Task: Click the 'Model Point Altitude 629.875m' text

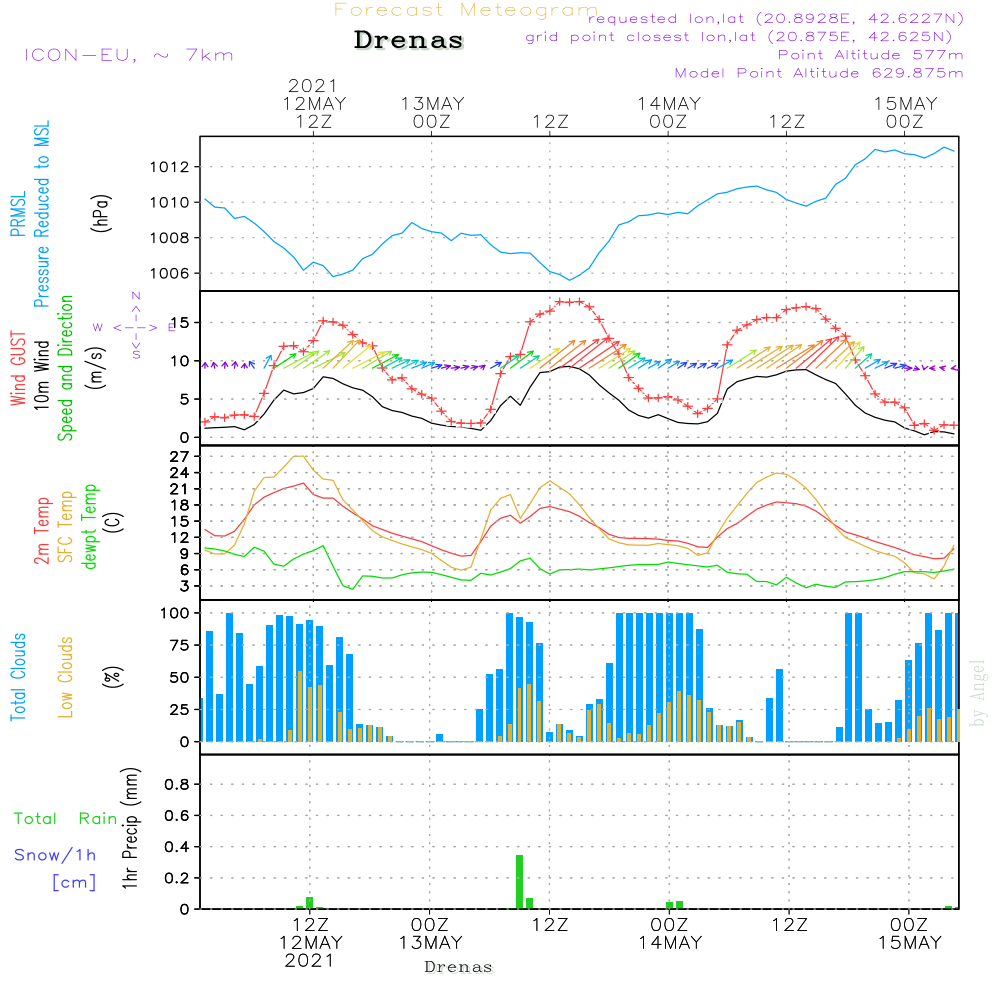Action: 819,73
